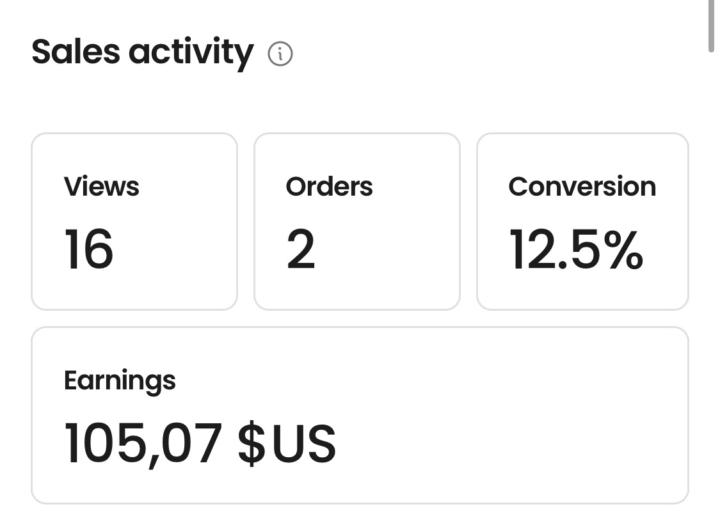Open the Earnings card
Image resolution: width=720 pixels, height=516 pixels.
coord(360,415)
